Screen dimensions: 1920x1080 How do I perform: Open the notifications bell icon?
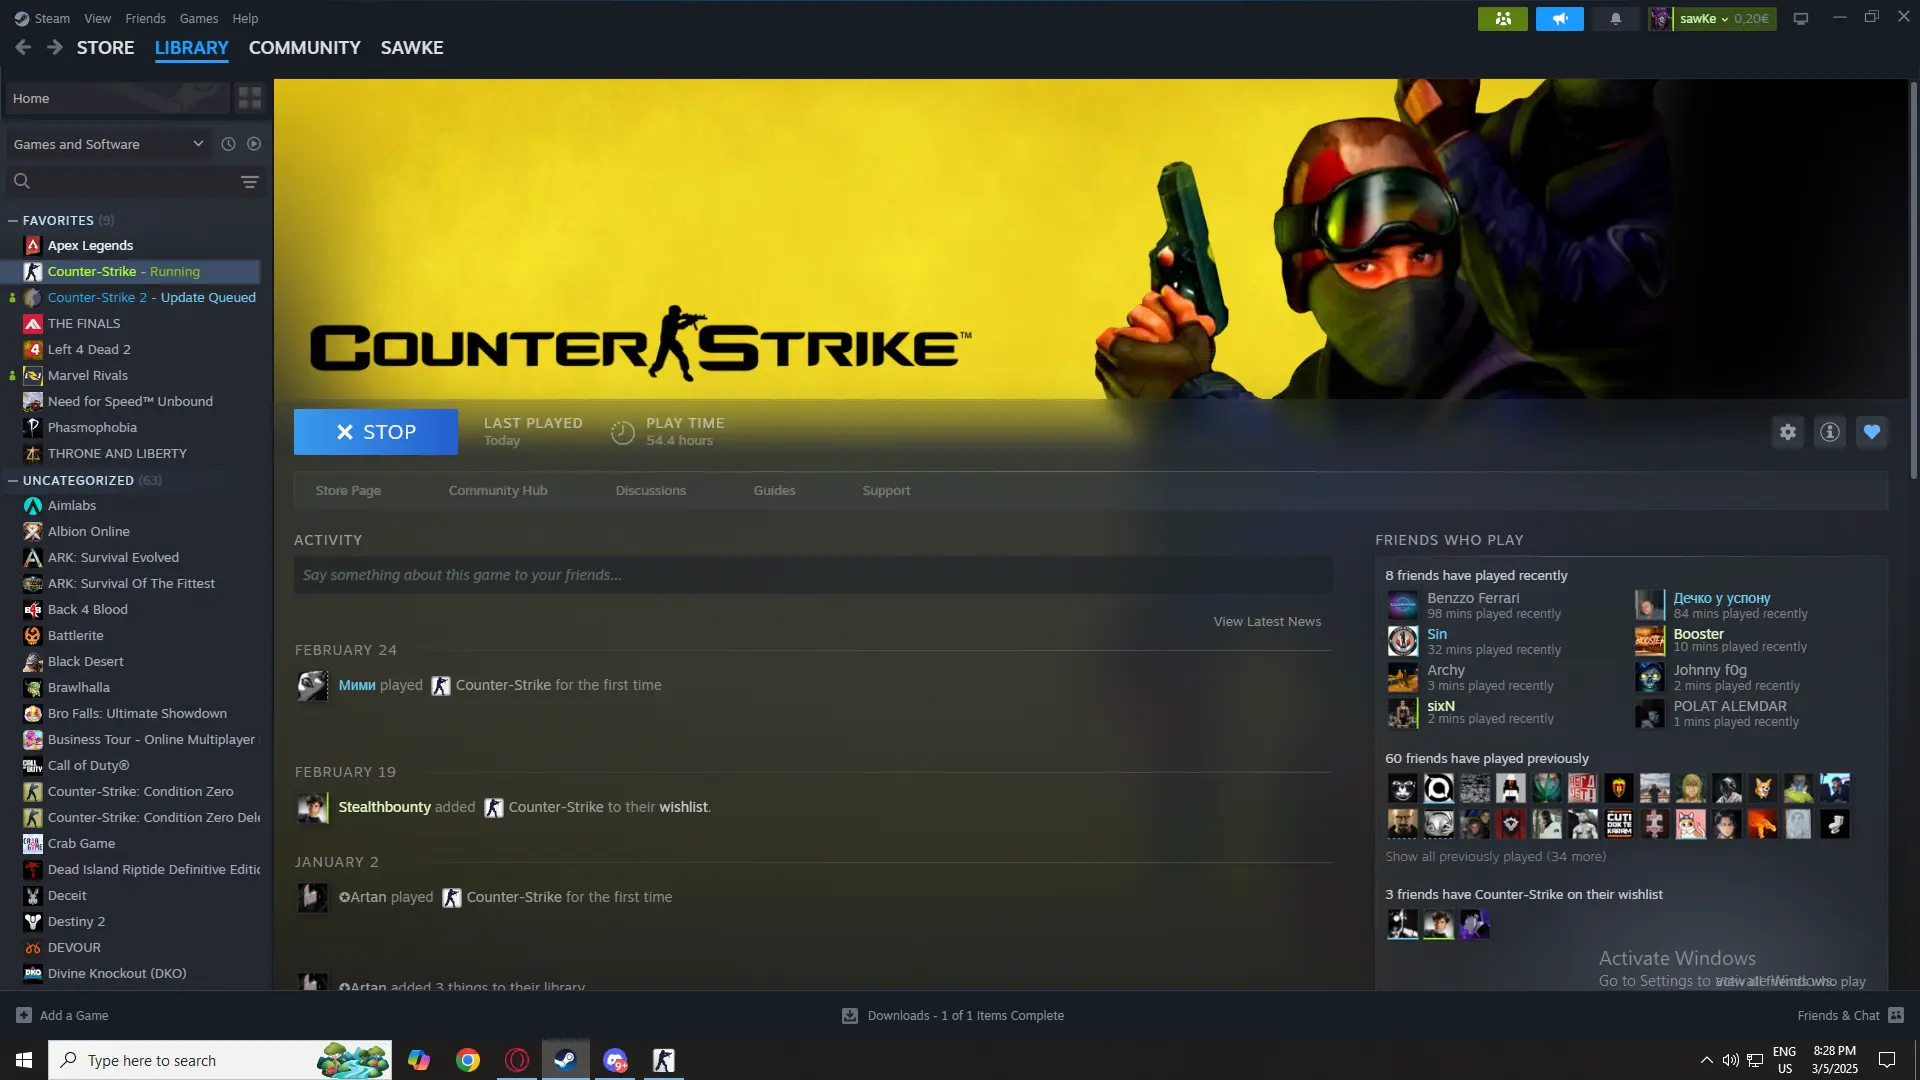click(1615, 18)
